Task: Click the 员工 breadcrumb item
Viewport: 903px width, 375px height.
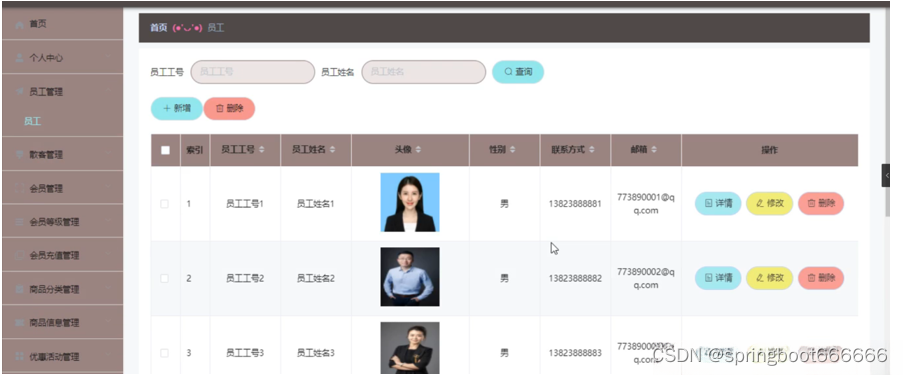Action: (215, 28)
